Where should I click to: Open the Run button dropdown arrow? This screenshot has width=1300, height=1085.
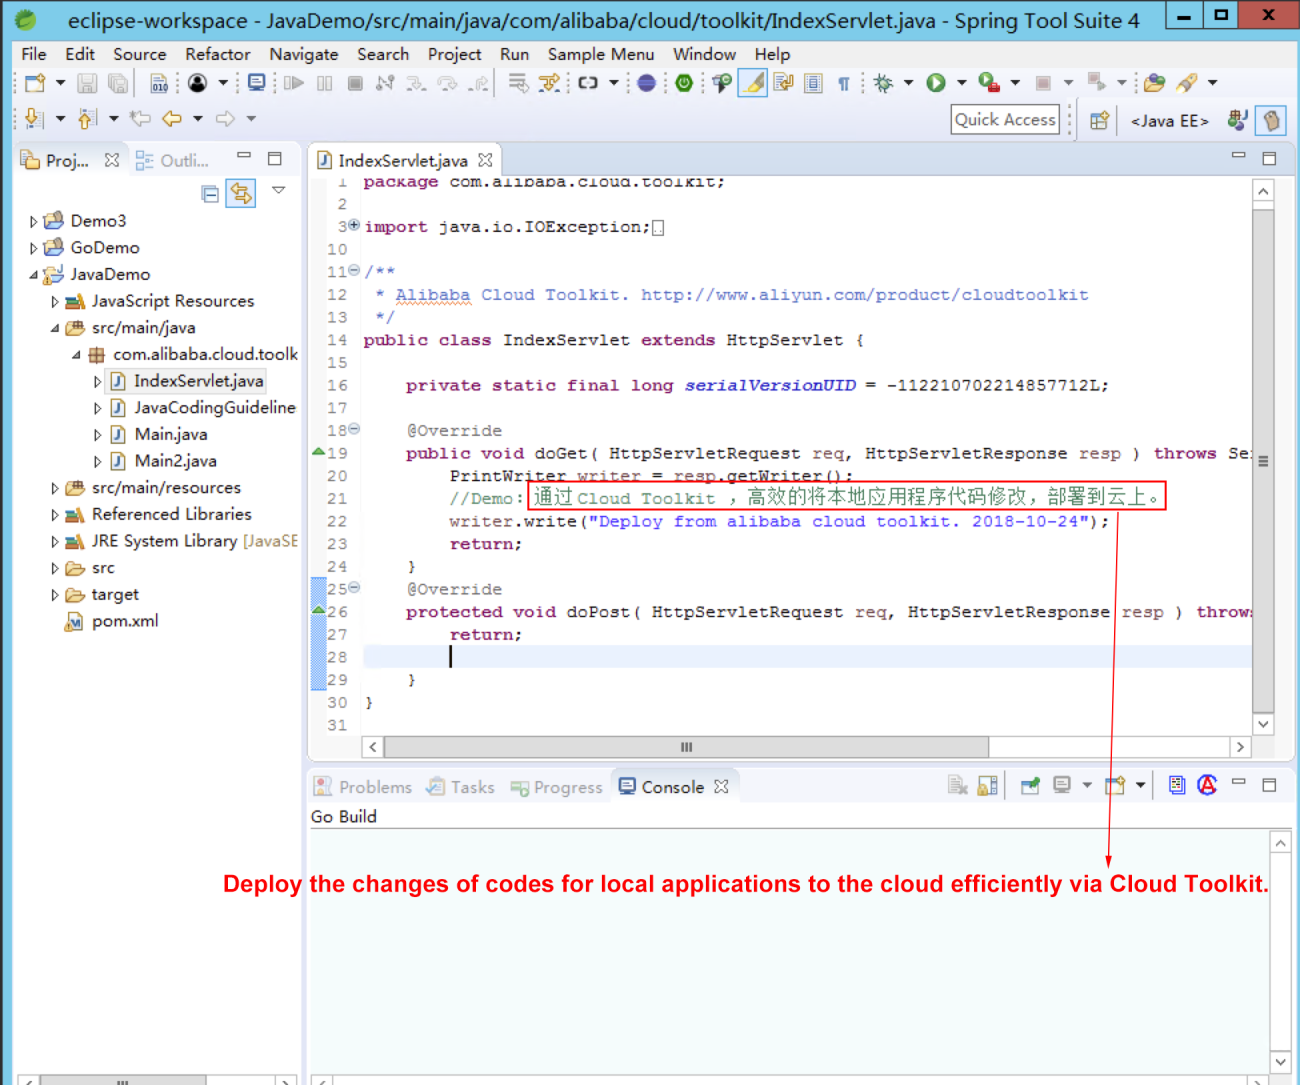click(x=961, y=83)
